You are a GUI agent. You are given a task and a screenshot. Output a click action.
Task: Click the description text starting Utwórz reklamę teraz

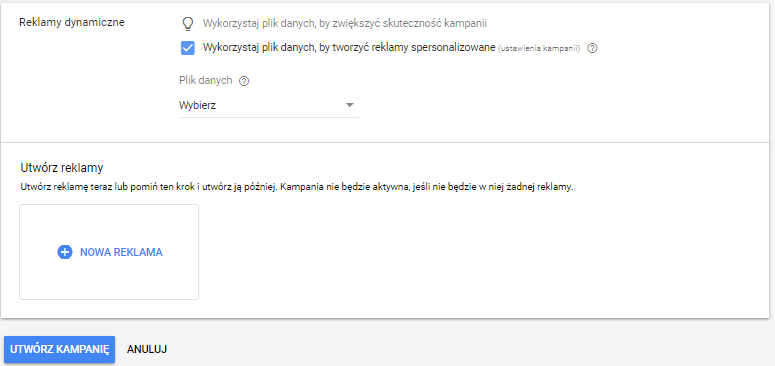point(297,188)
